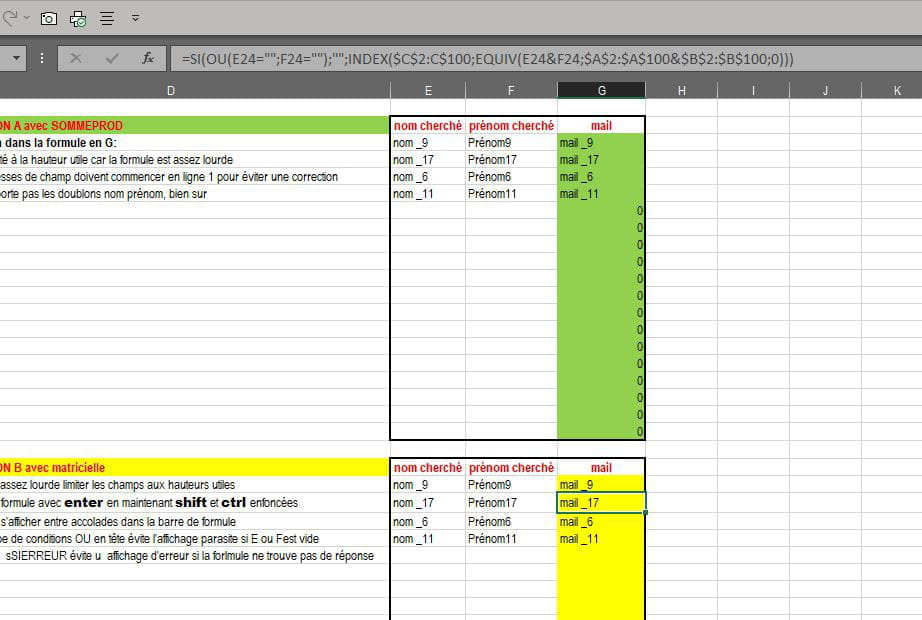The image size is (922, 620).
Task: Select 'nom _11' in matricielle table
Action: pyautogui.click(x=427, y=539)
